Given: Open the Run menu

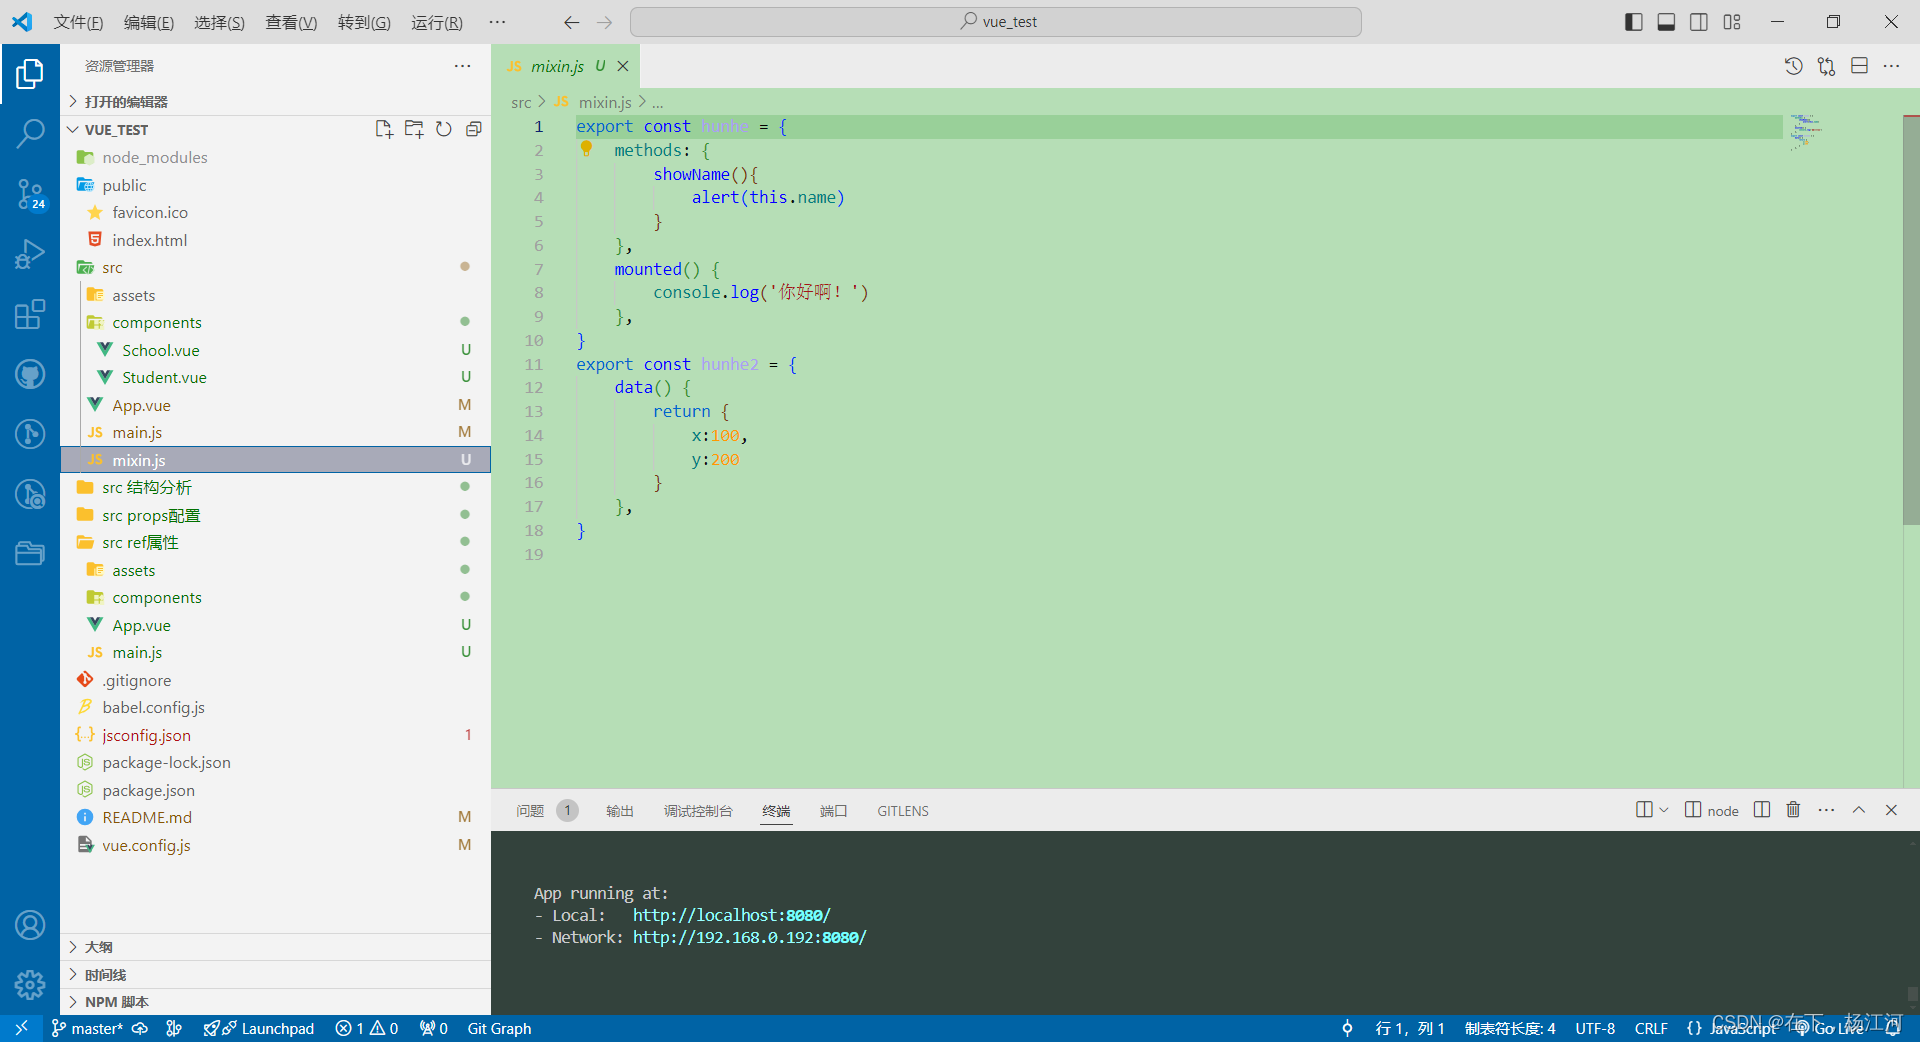Looking at the screenshot, I should [436, 22].
